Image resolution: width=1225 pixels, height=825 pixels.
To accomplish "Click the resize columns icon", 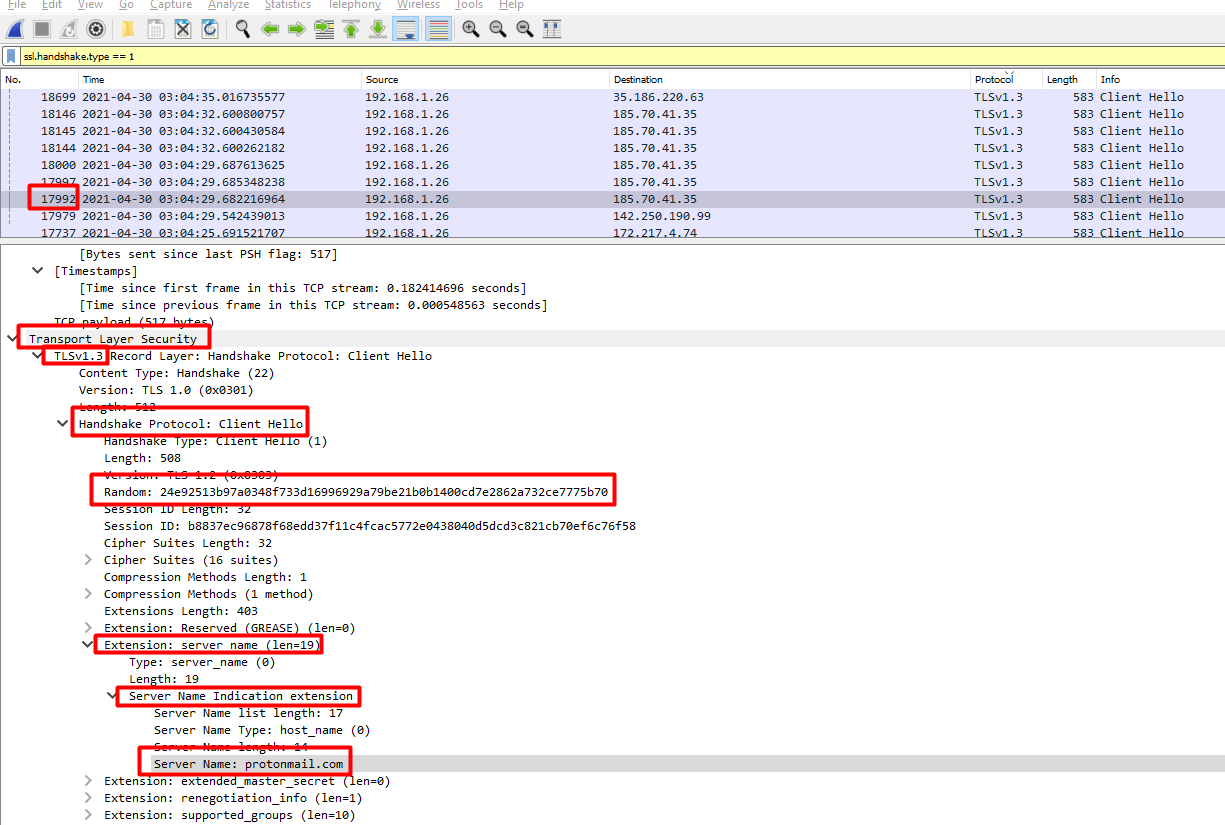I will (551, 29).
